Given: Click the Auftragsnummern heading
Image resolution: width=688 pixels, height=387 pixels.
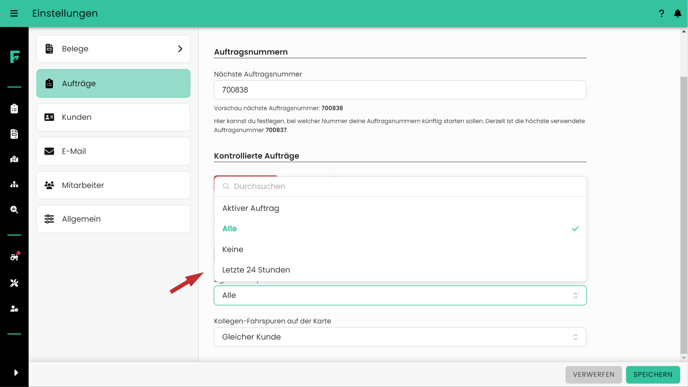Looking at the screenshot, I should (x=251, y=52).
